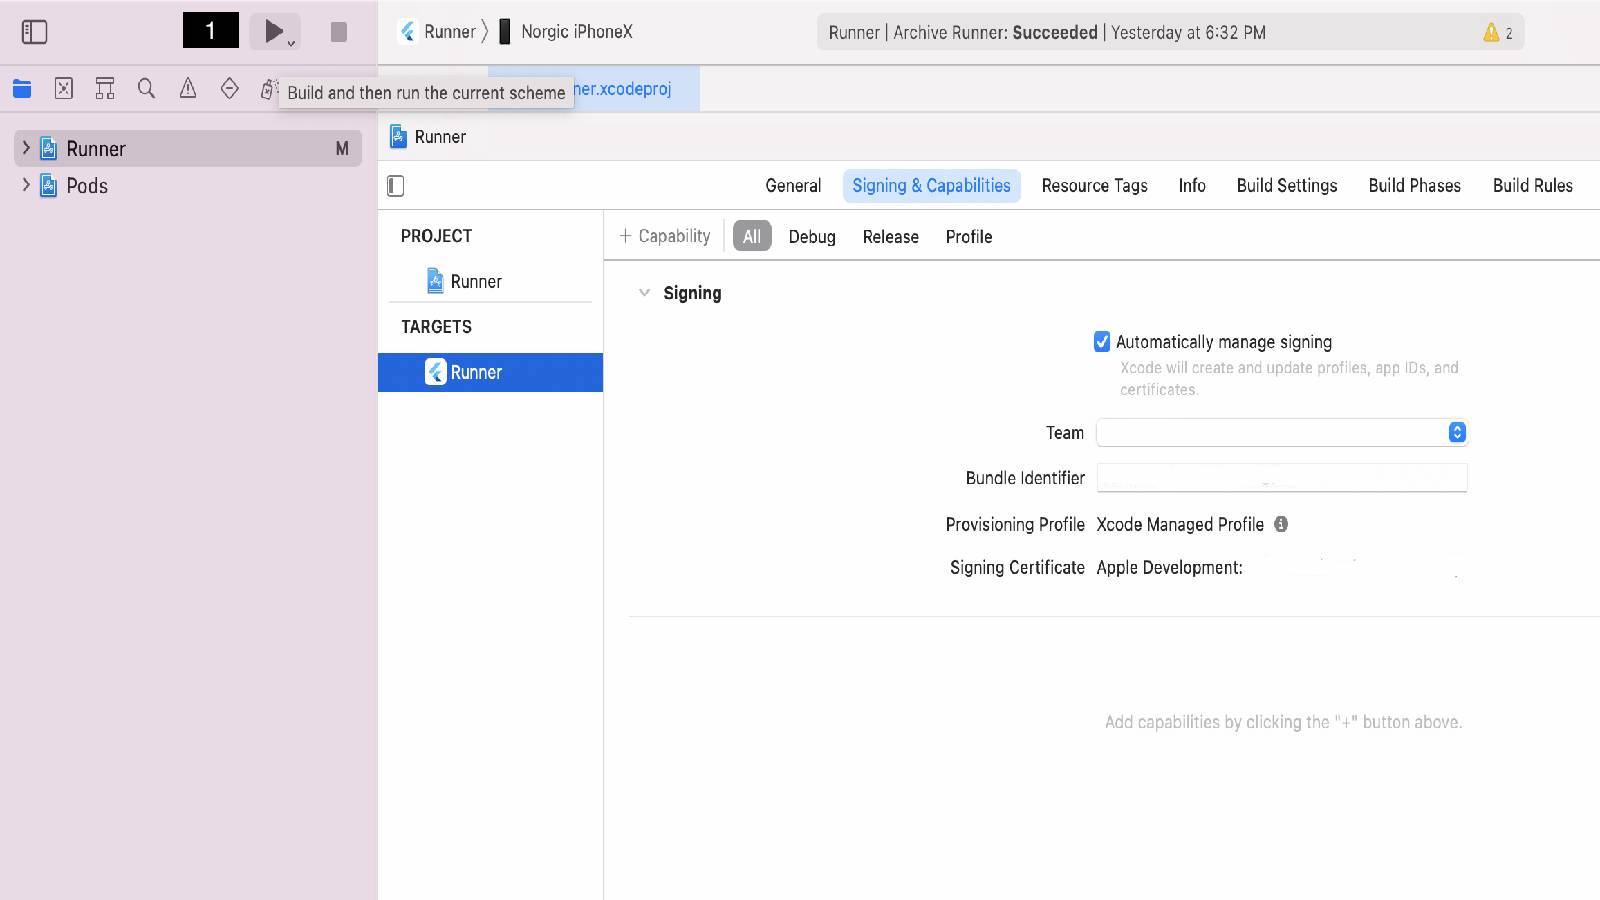Viewport: 1600px width, 900px height.
Task: Expand the Runner project in navigator
Action: 26,148
